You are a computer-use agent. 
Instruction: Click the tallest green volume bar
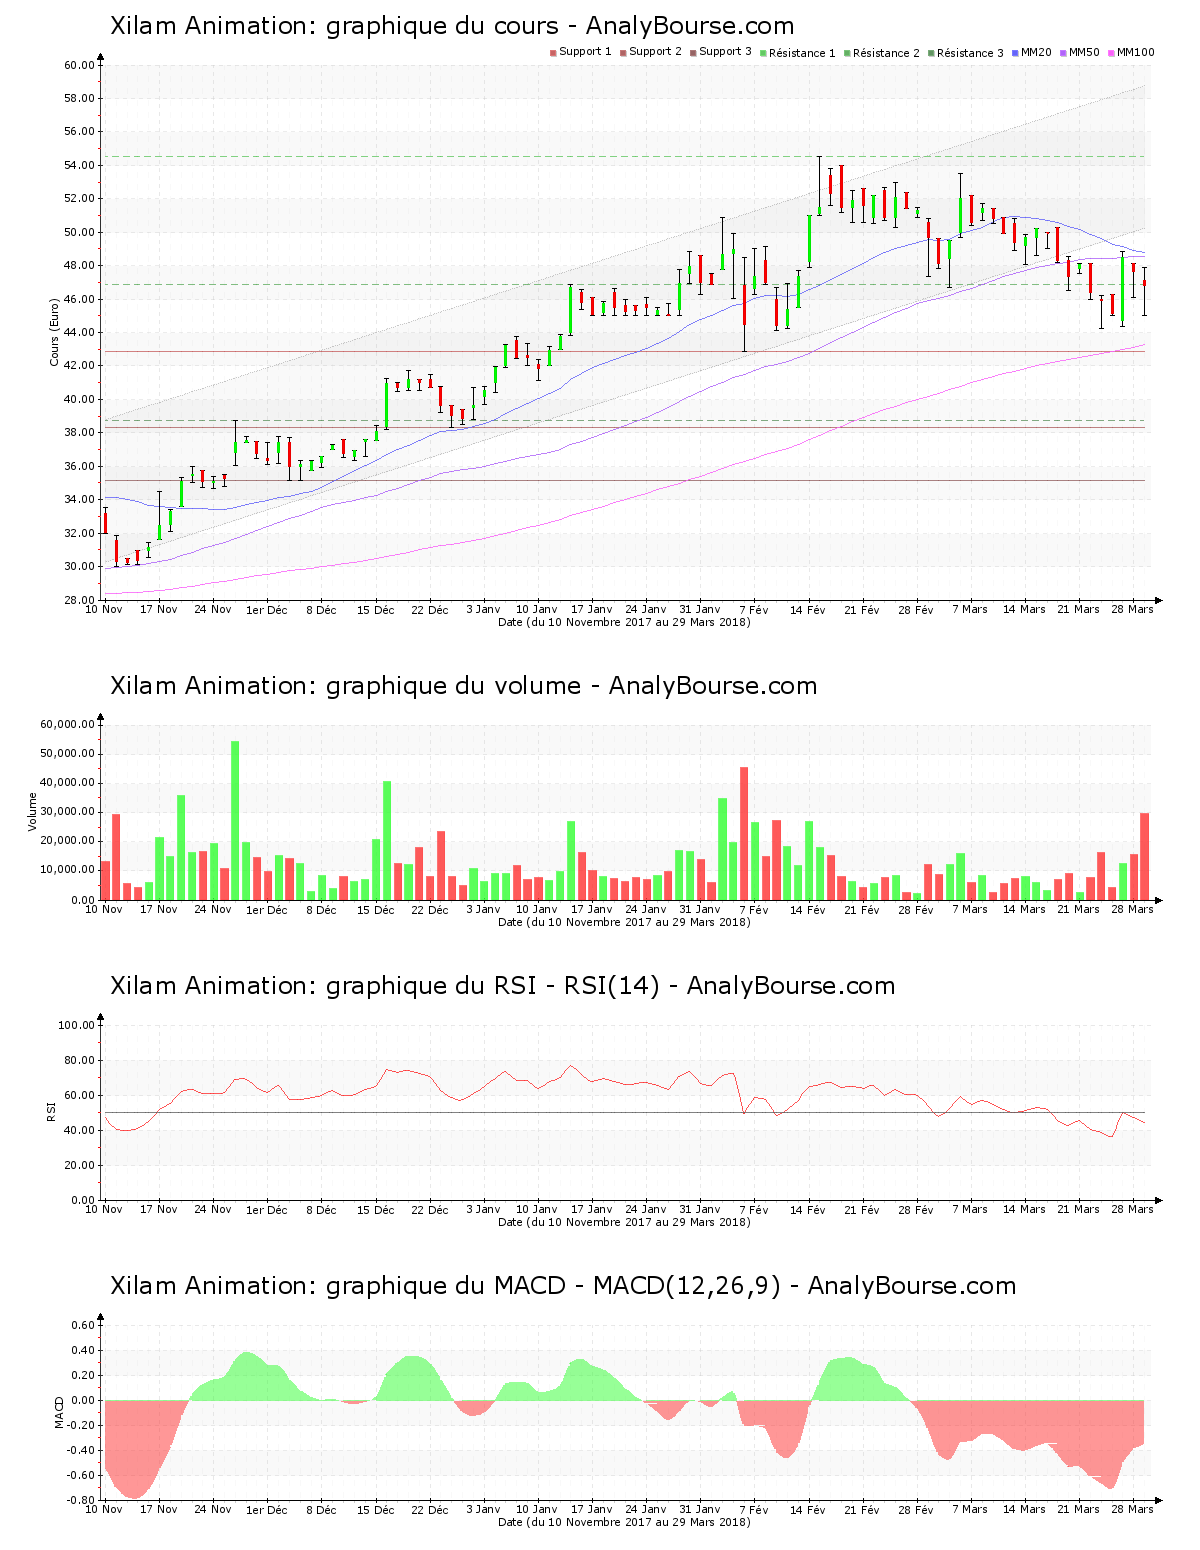pos(235,820)
